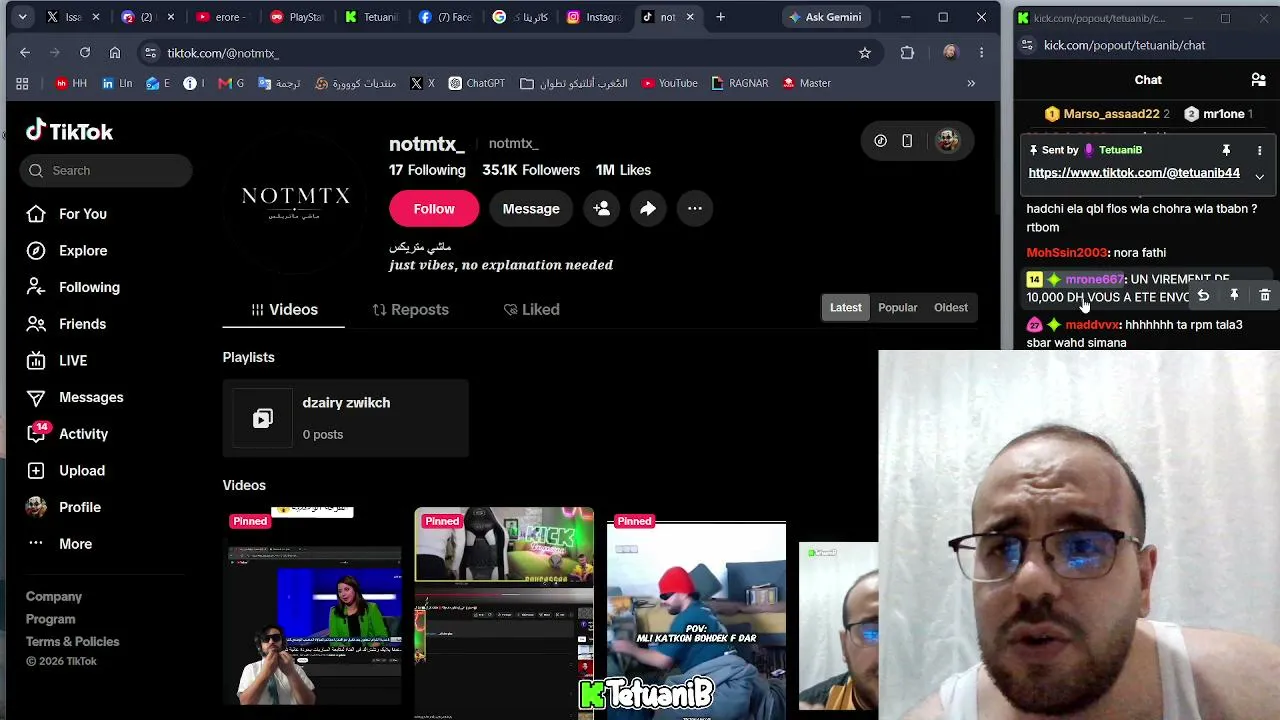Open the dzairy zwichk playlist
The image size is (1280, 720).
(345, 418)
